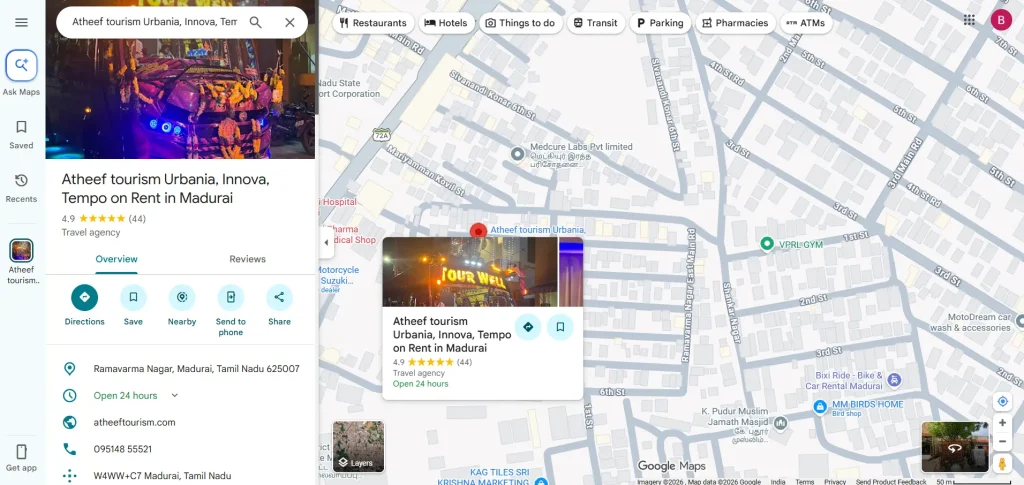The image size is (1024, 485).
Task: Collapse the side panel arrow
Action: [327, 243]
